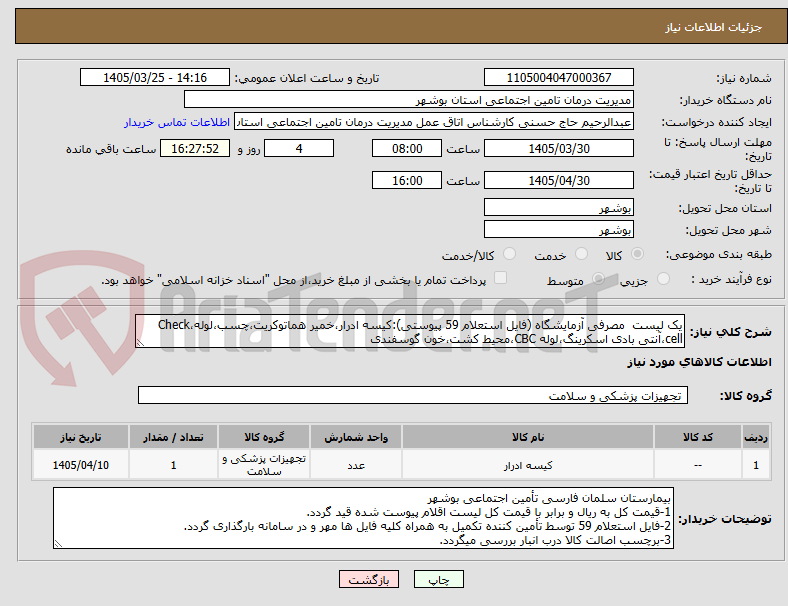Click the response deadline date 1405/03/30
The image size is (788, 606).
click(559, 148)
